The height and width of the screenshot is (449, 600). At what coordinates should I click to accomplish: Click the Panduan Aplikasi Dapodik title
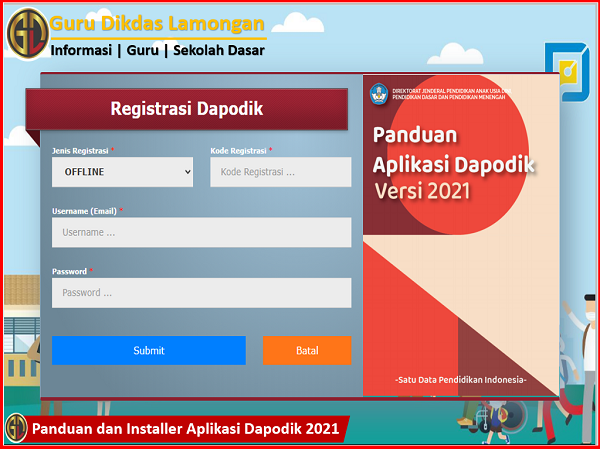[x=453, y=150]
